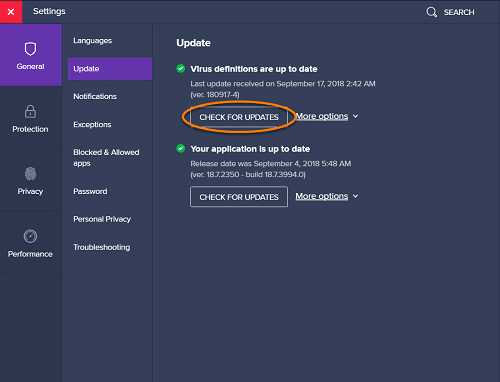The height and width of the screenshot is (382, 500).
Task: Click the search magnifier icon
Action: [431, 12]
